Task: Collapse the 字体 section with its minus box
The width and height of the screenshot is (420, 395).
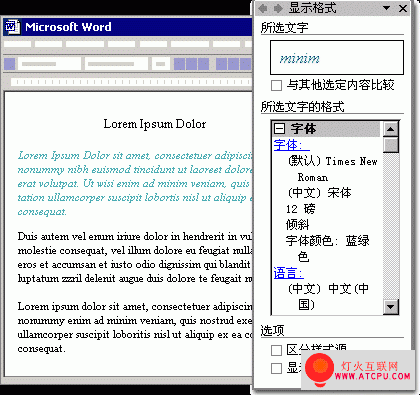Action: click(279, 128)
